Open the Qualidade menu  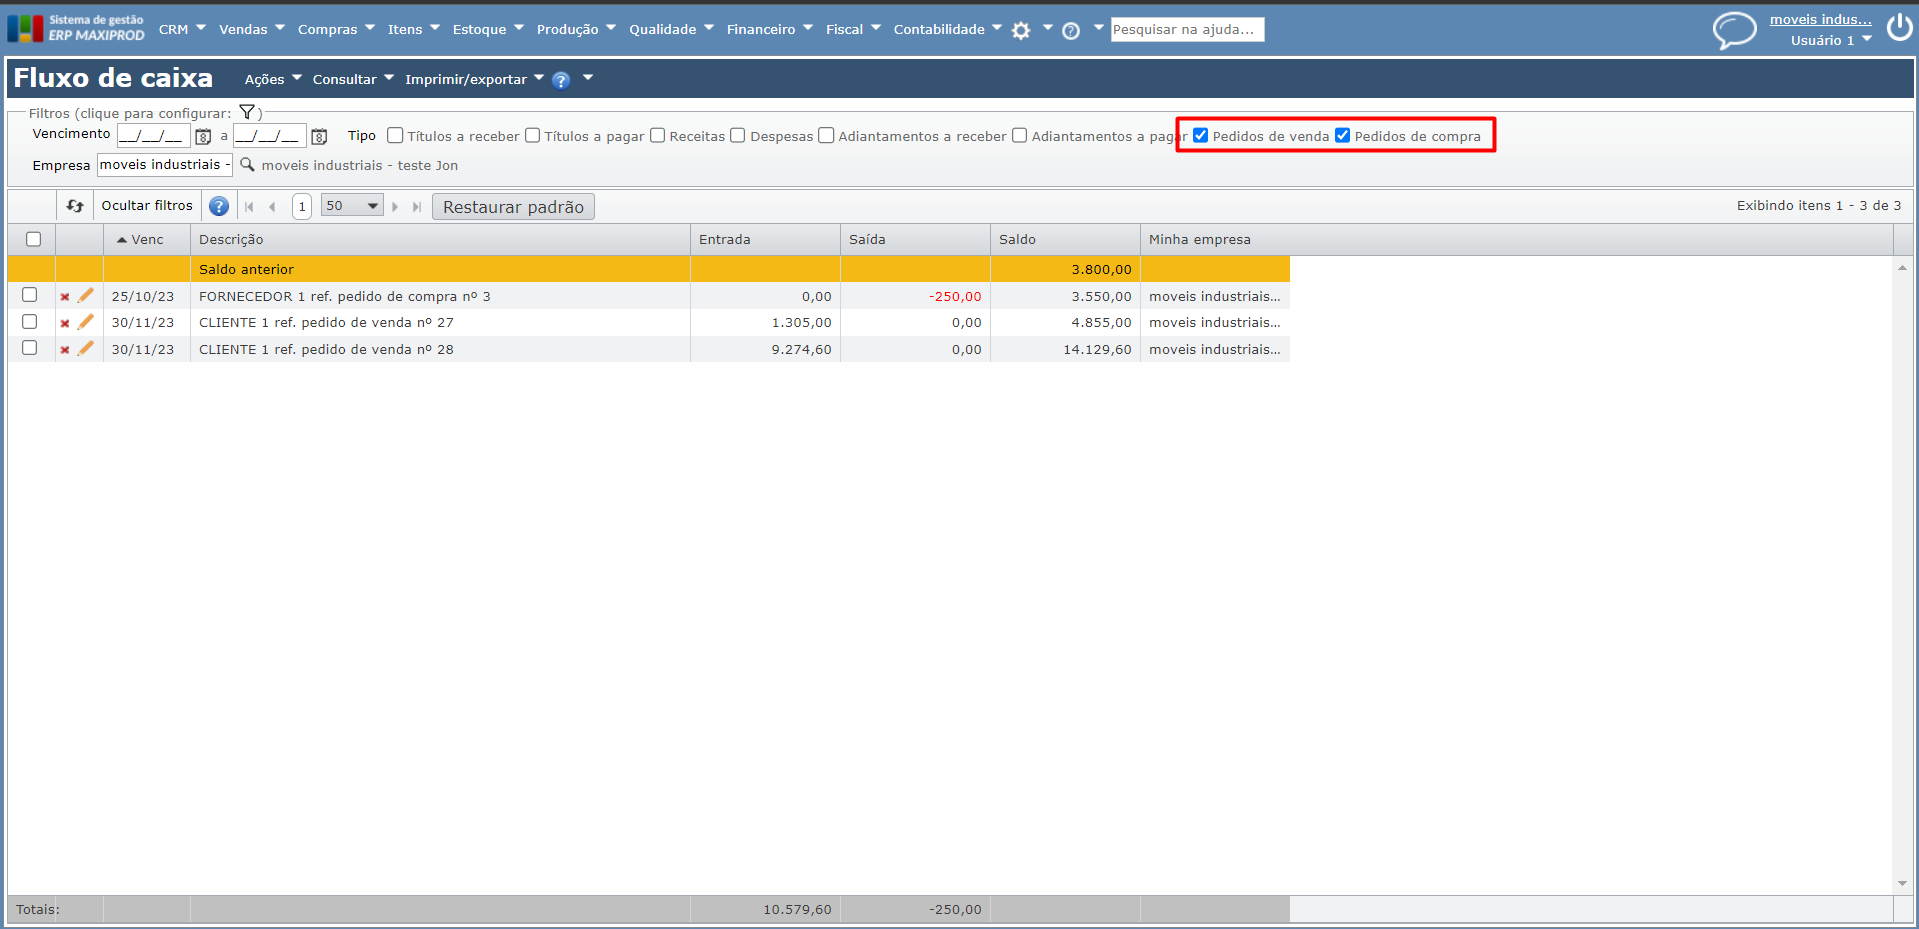pyautogui.click(x=671, y=29)
